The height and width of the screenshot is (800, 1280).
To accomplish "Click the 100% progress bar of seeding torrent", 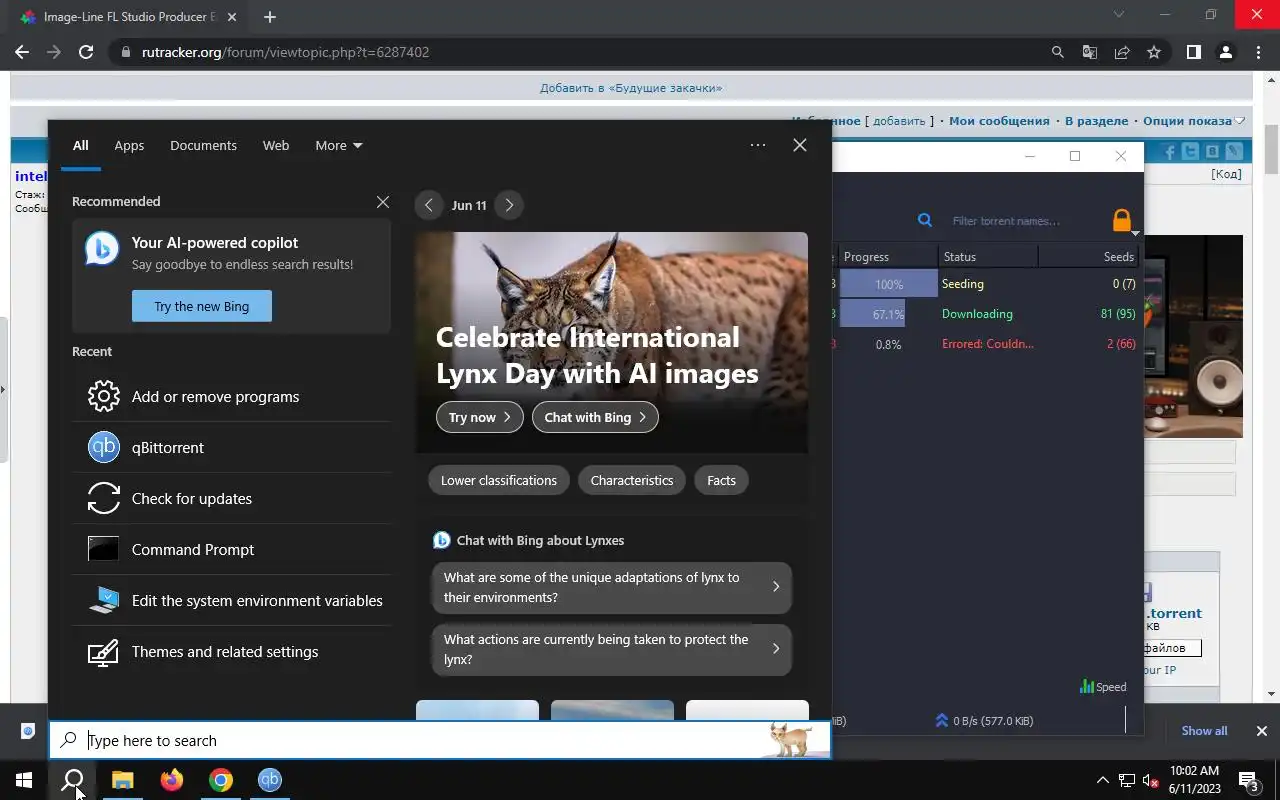I will (x=888, y=284).
